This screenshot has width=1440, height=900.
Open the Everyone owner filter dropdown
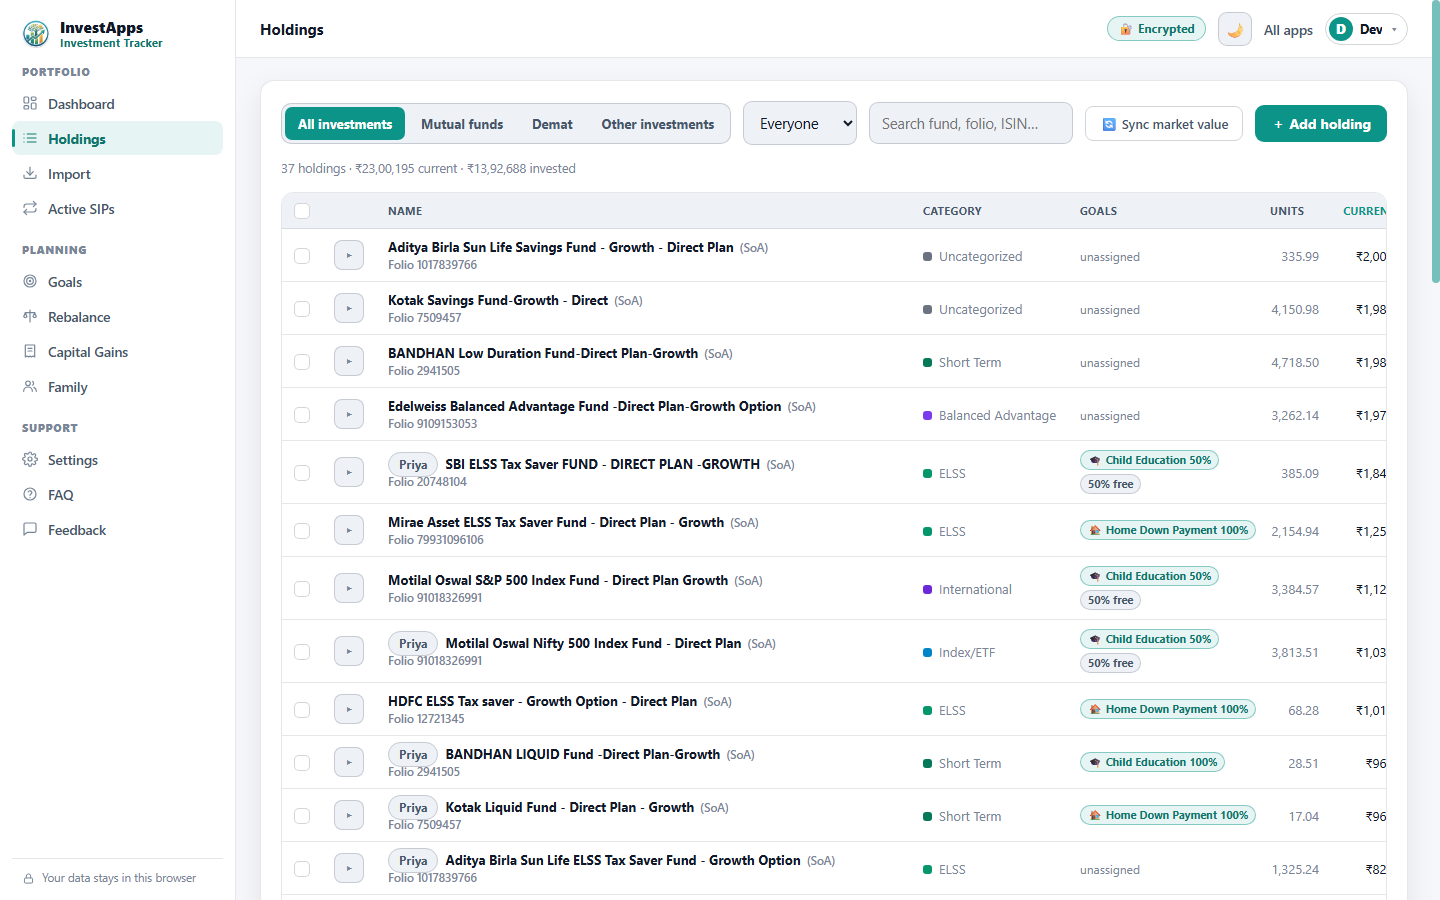800,123
